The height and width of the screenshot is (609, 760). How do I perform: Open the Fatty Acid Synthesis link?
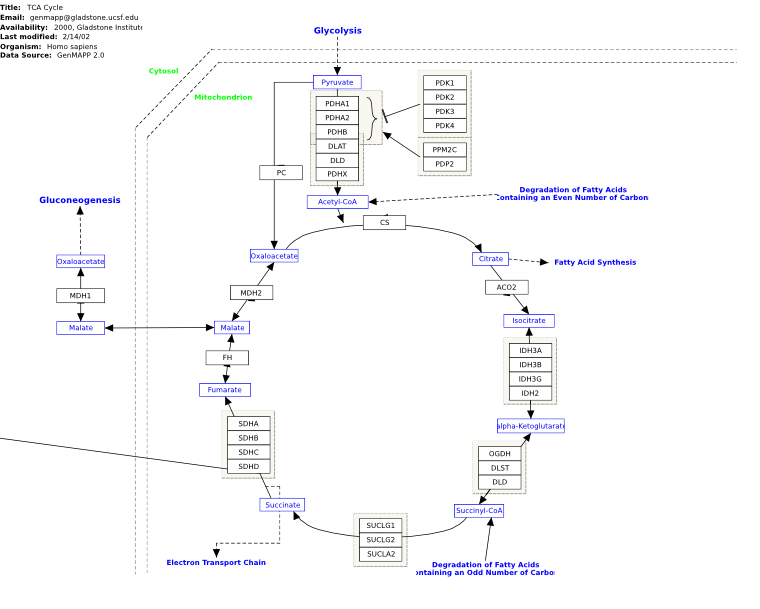[595, 262]
